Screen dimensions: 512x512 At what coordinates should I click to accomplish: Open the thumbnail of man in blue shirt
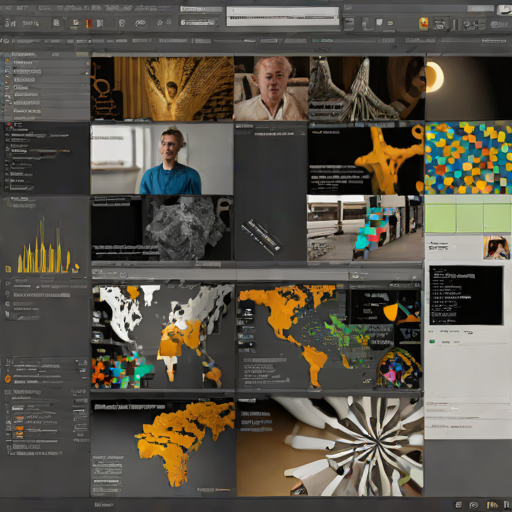coord(162,159)
